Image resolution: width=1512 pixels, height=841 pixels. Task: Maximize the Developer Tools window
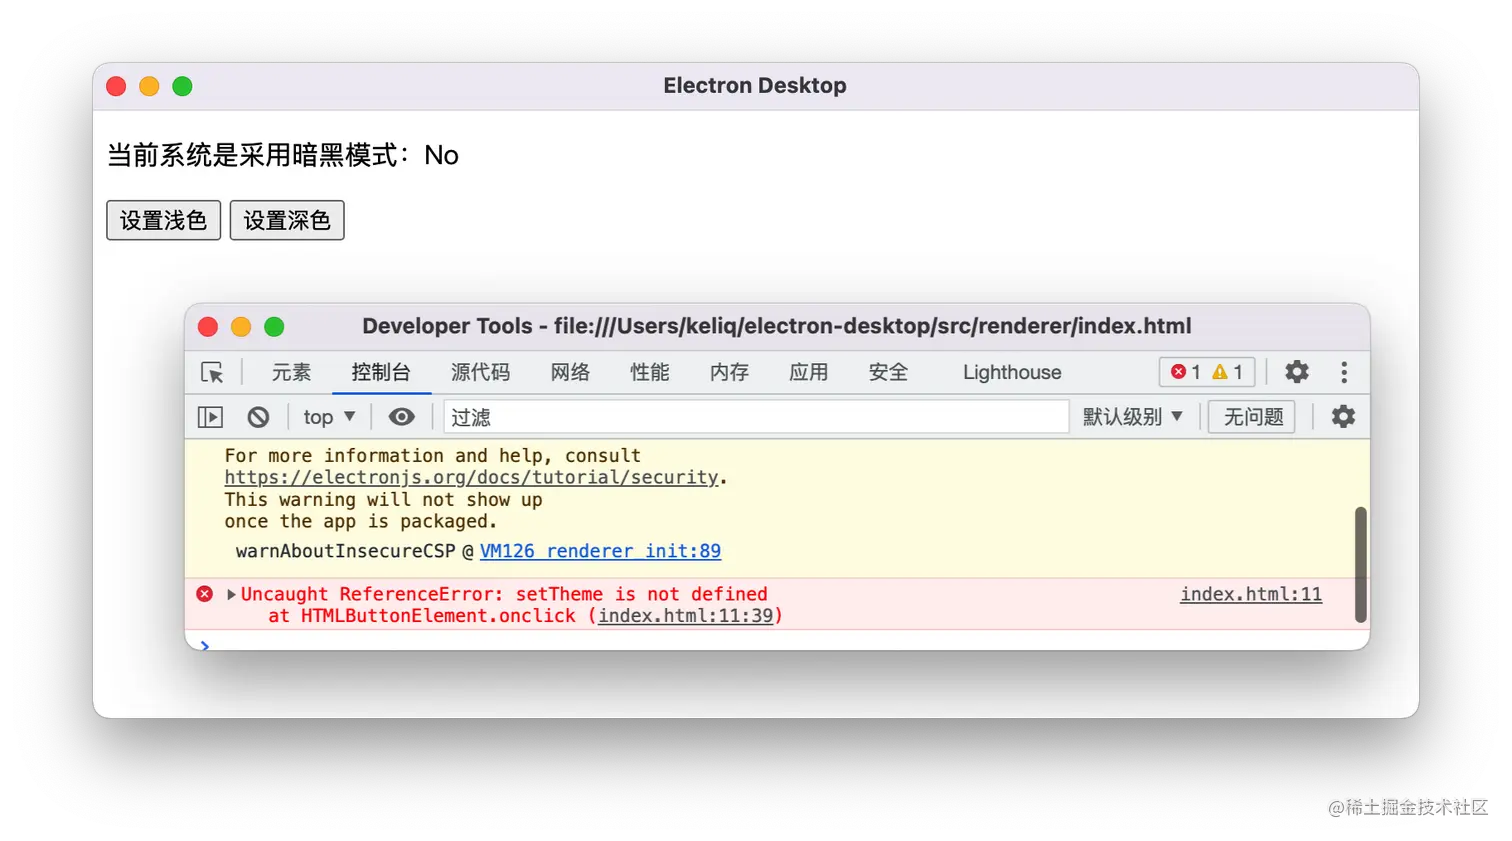pyautogui.click(x=274, y=327)
